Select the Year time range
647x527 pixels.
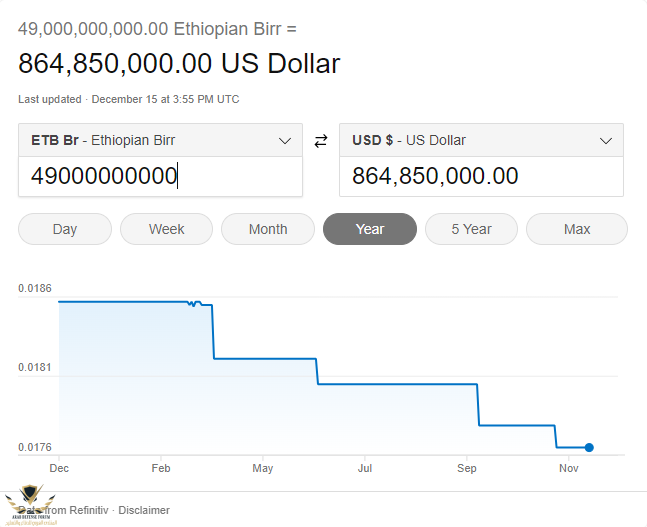click(x=370, y=229)
